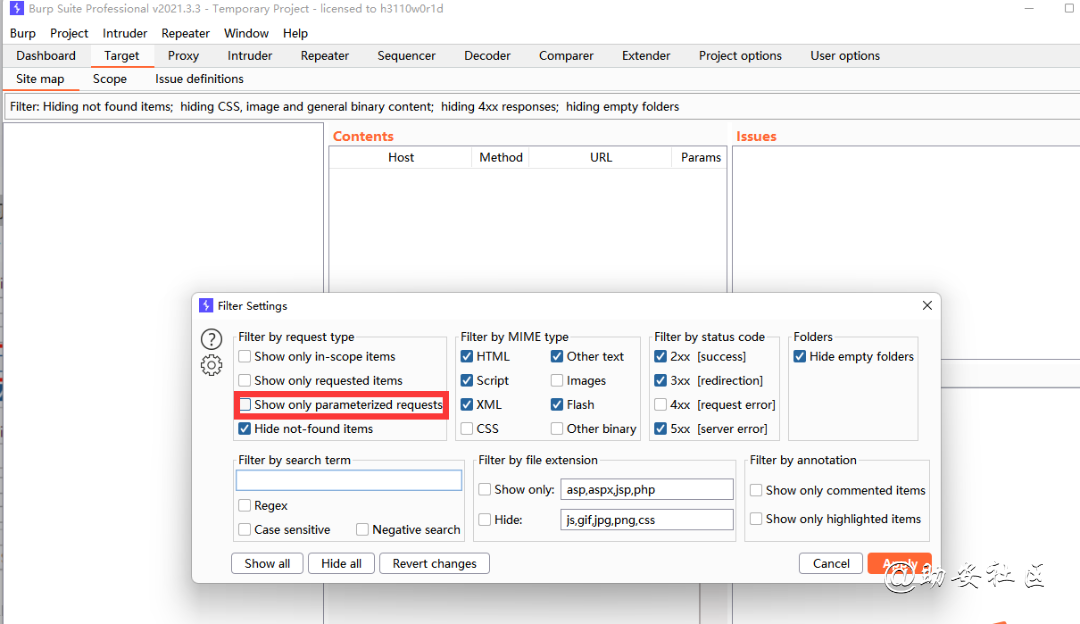Image resolution: width=1080 pixels, height=624 pixels.
Task: Click the Show only extensions field asp,aspx,jsp,php
Action: click(x=647, y=490)
